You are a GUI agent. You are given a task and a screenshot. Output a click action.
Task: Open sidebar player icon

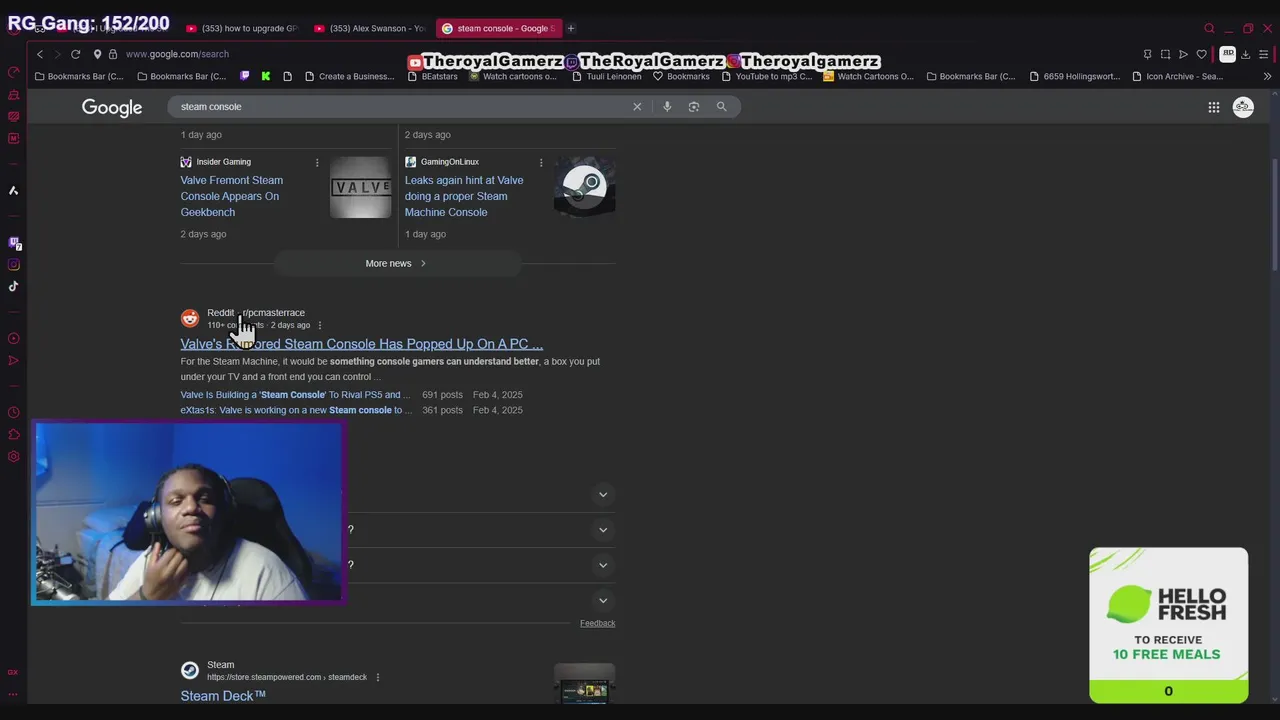pyautogui.click(x=13, y=338)
